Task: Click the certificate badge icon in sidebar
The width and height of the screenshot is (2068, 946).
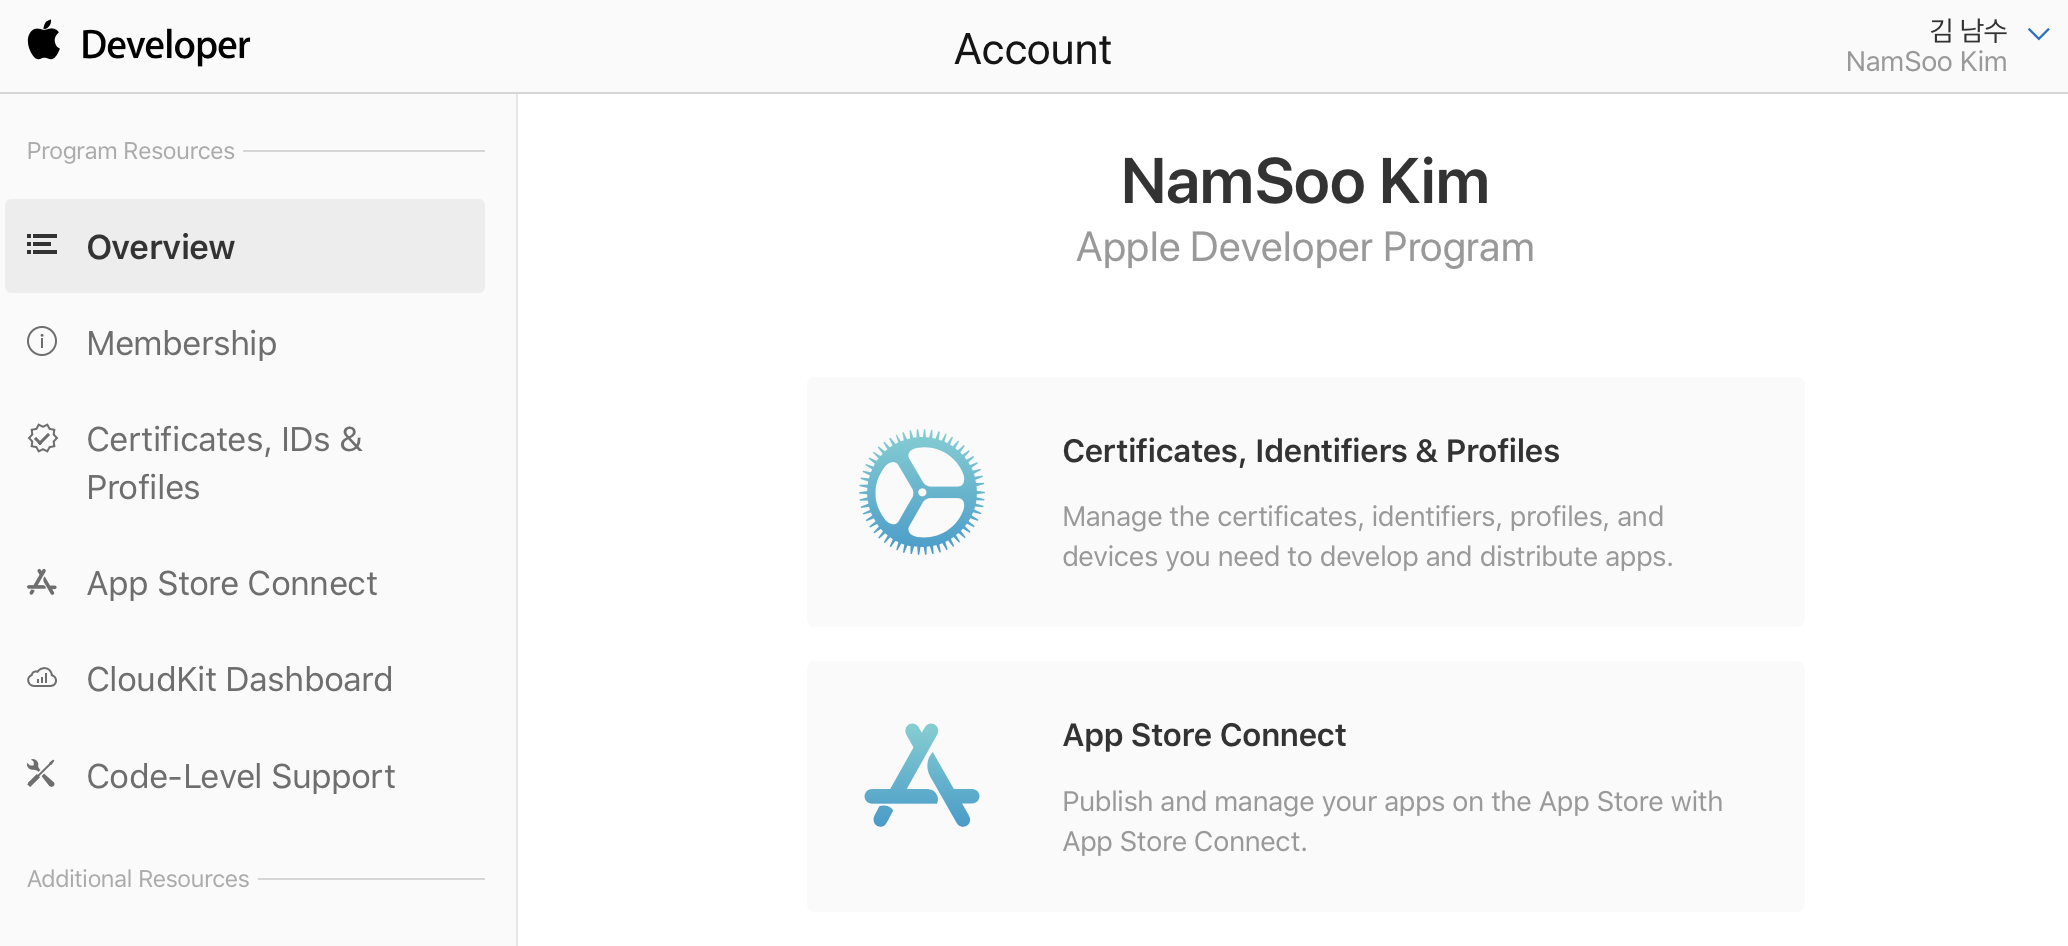Action: (42, 438)
